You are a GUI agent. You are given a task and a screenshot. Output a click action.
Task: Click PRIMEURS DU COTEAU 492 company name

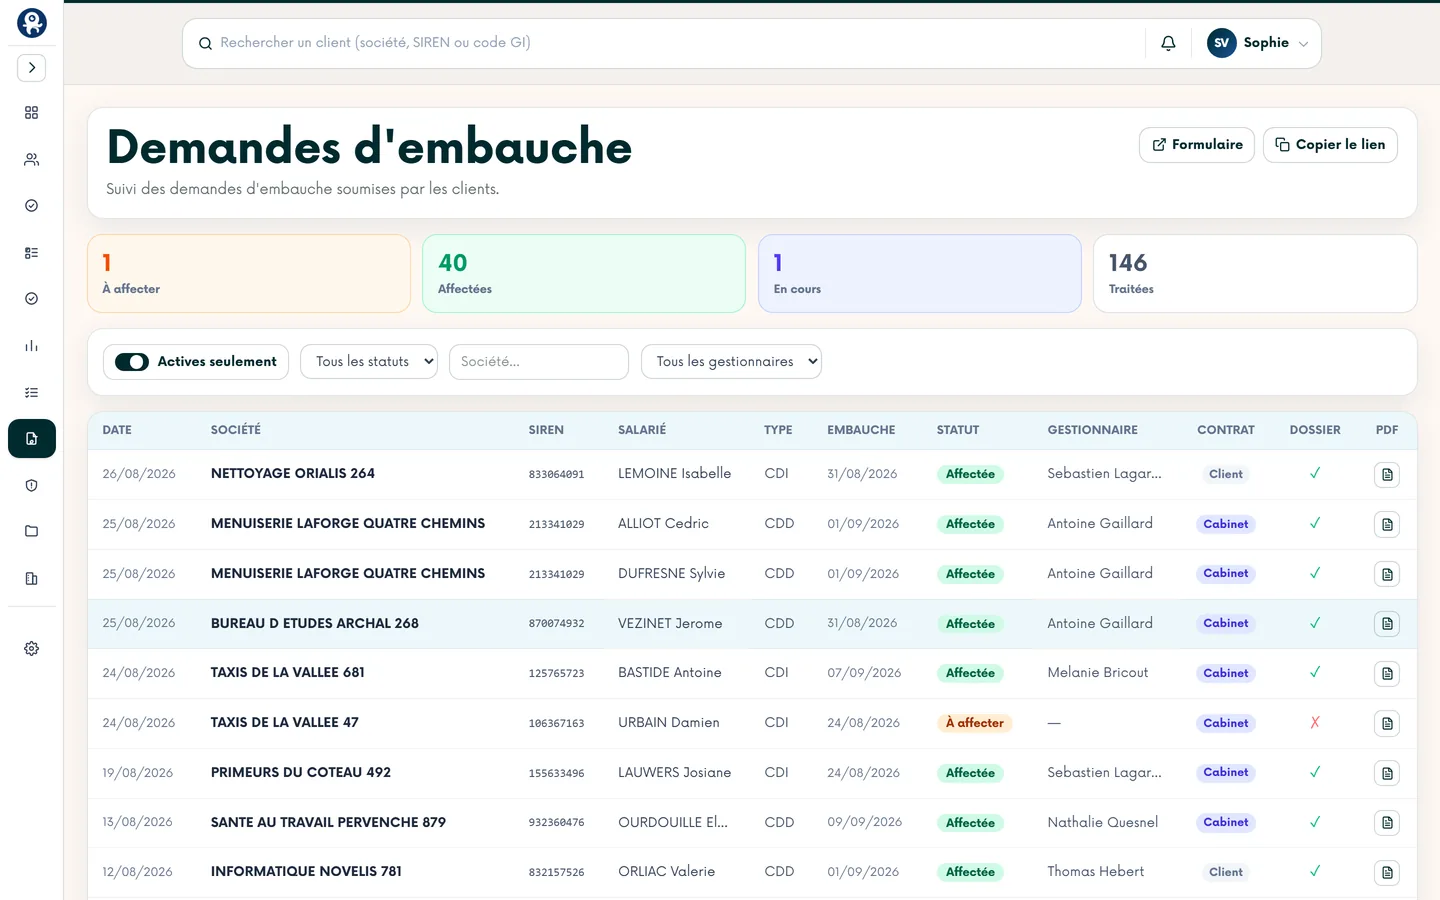click(301, 772)
